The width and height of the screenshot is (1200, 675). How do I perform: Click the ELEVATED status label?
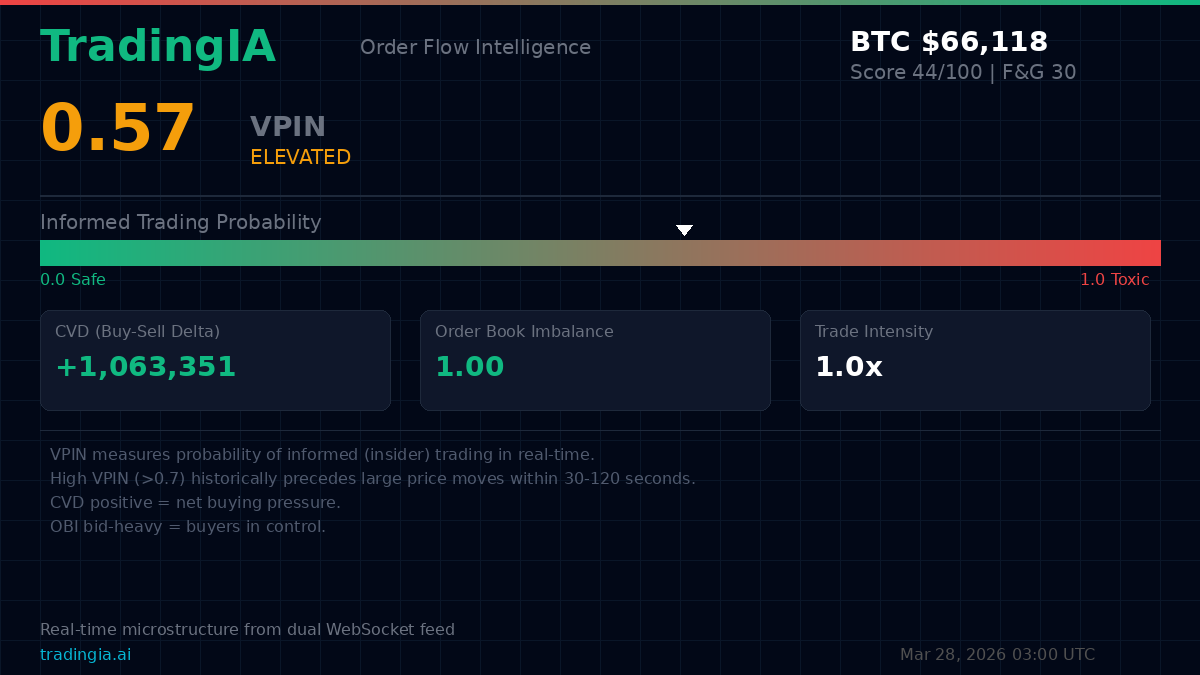(300, 157)
